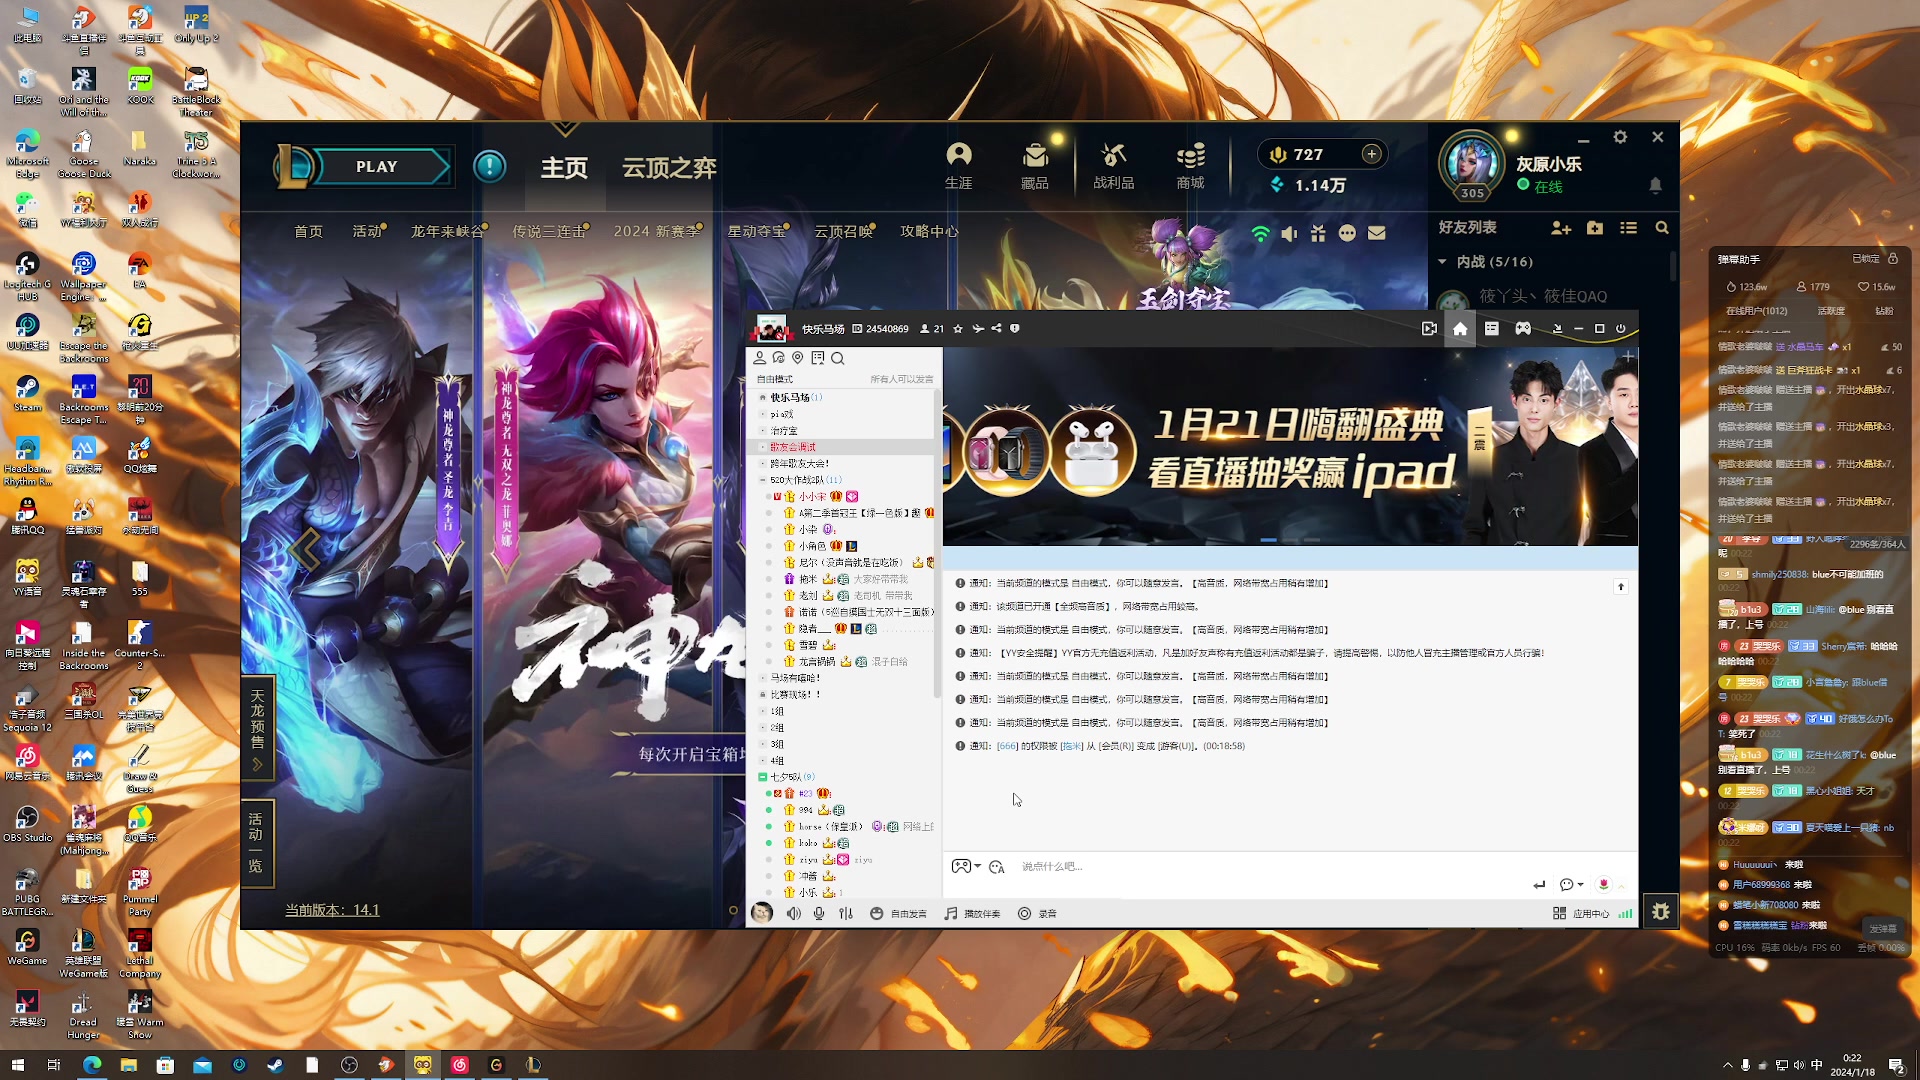Open the 当前版本: 14.1 link

click(x=332, y=910)
